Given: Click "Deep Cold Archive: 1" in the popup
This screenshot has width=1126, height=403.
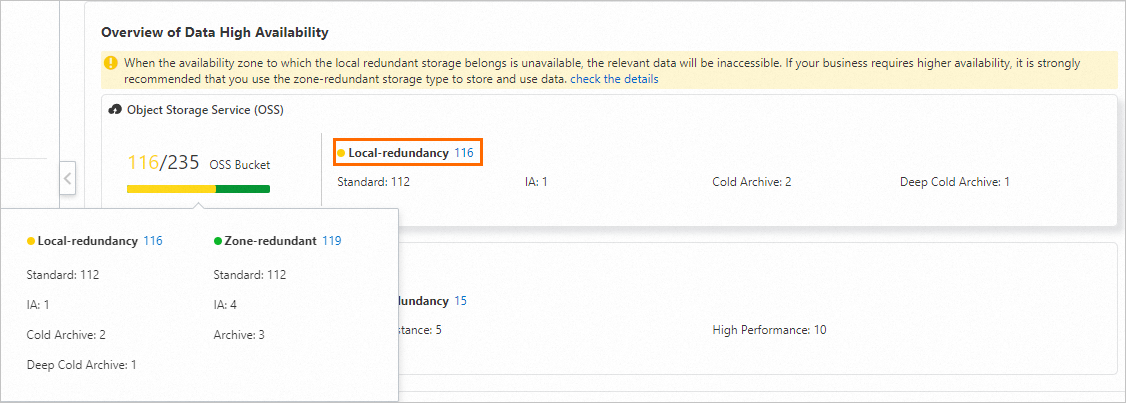Looking at the screenshot, I should coord(82,365).
